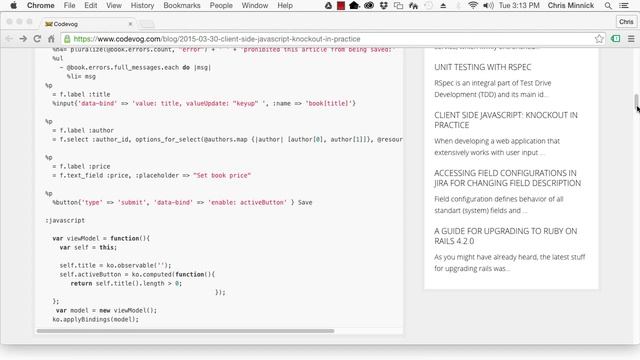This screenshot has width=640, height=360.
Task: Open Accessing Field Configurations in JIRA article
Action: [x=507, y=178]
